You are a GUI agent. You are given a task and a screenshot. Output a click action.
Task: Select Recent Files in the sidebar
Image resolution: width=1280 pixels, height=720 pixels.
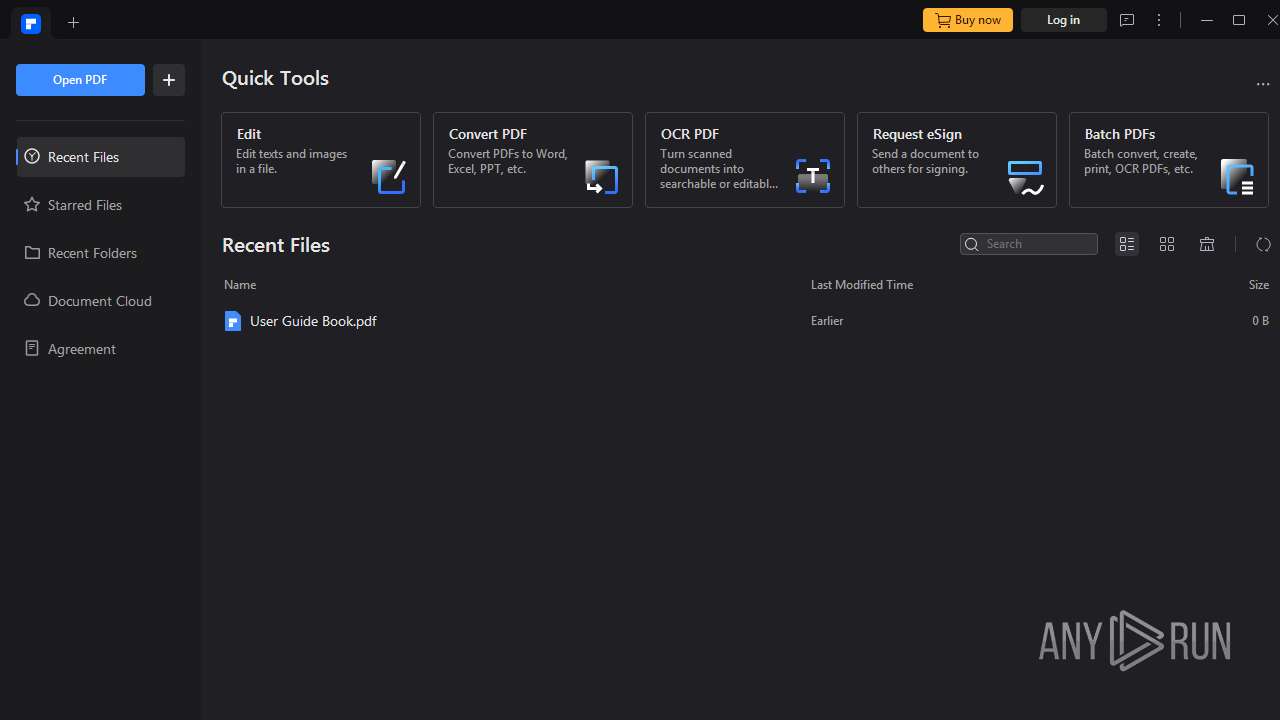click(101, 157)
